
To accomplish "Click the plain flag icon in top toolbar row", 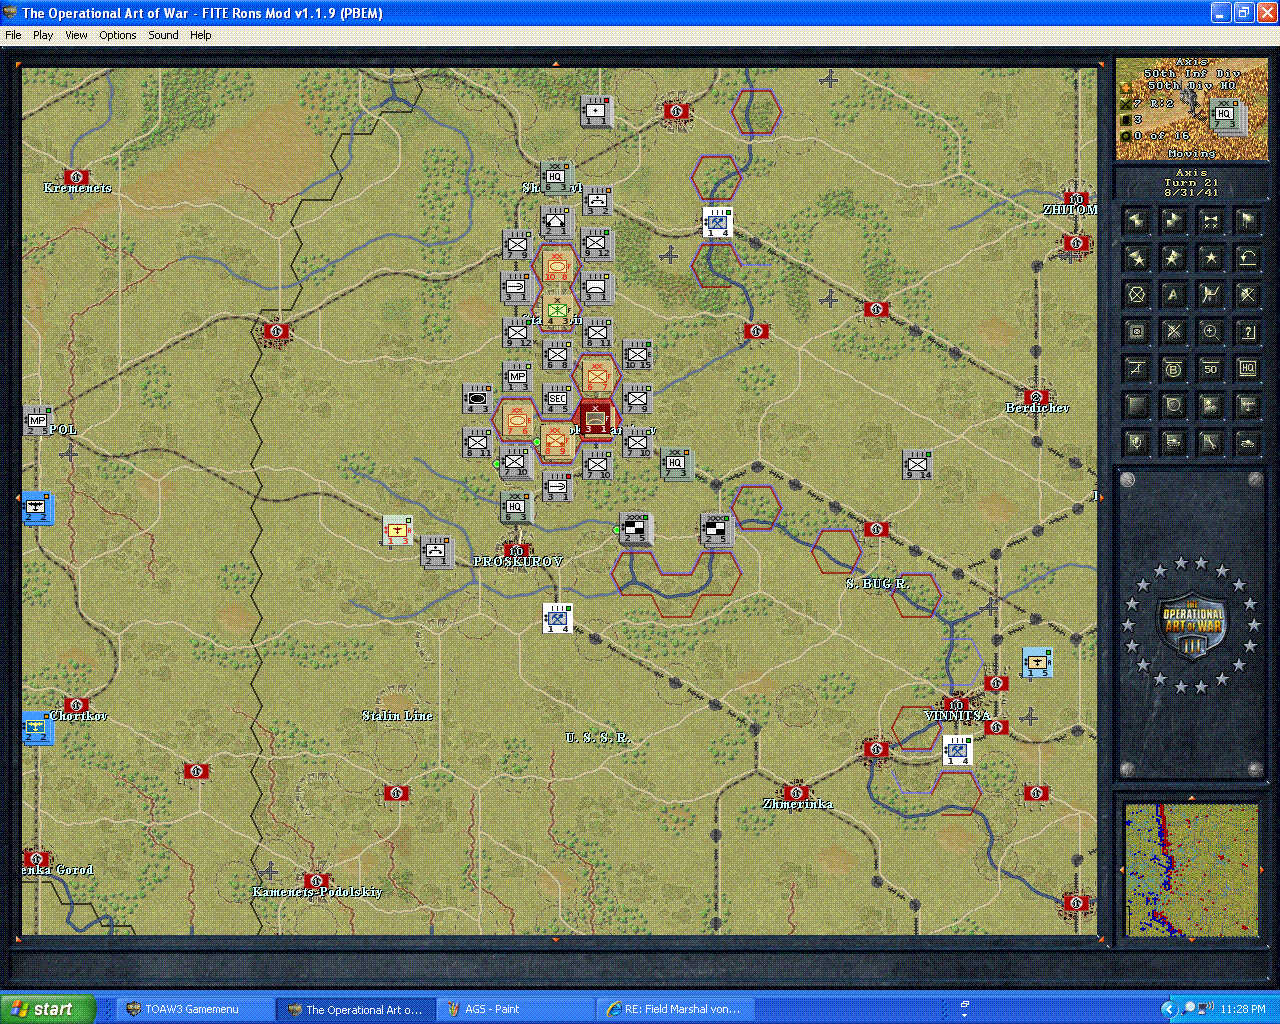I will click(x=1247, y=220).
